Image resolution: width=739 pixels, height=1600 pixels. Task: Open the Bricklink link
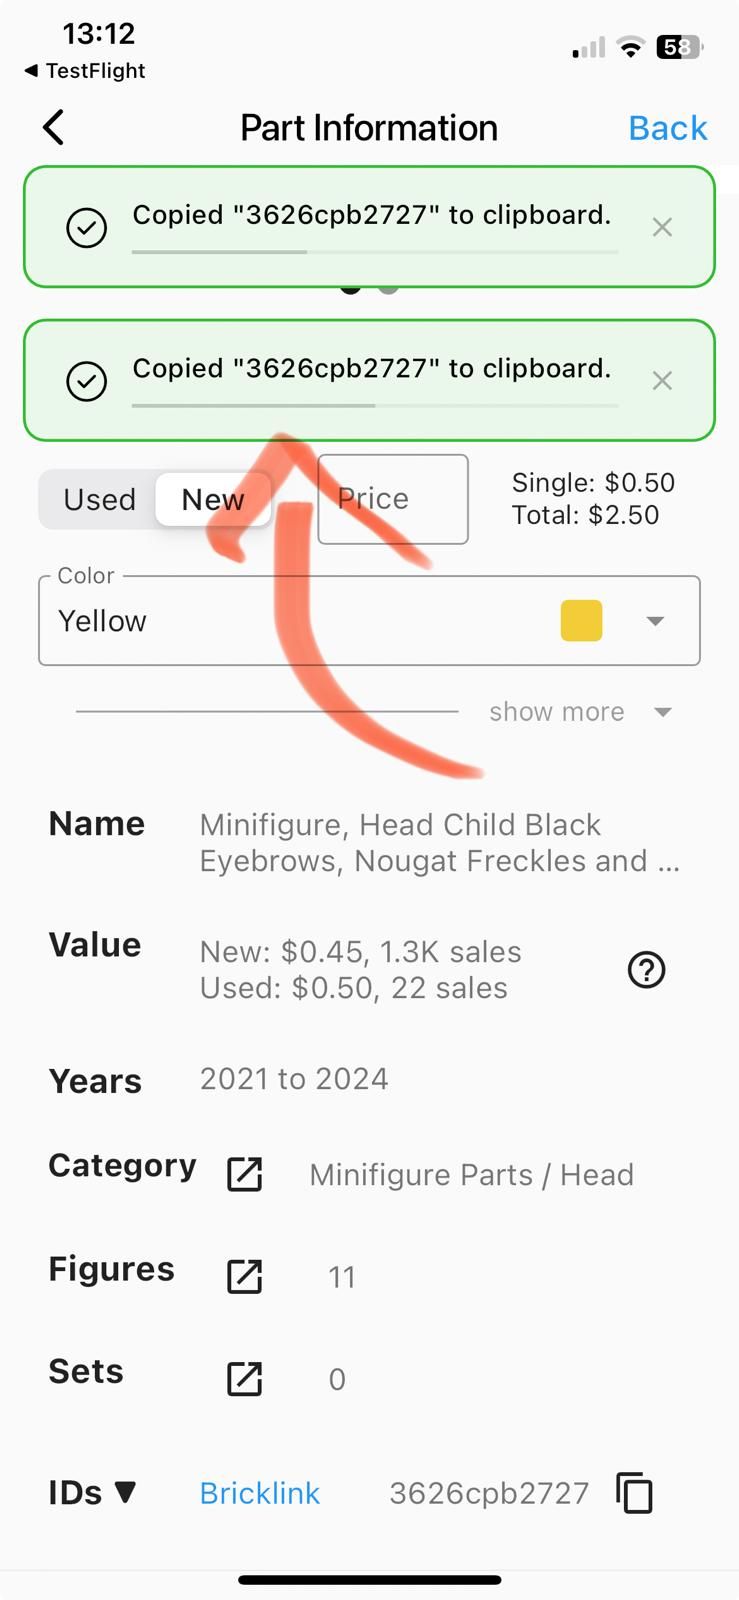click(260, 1493)
